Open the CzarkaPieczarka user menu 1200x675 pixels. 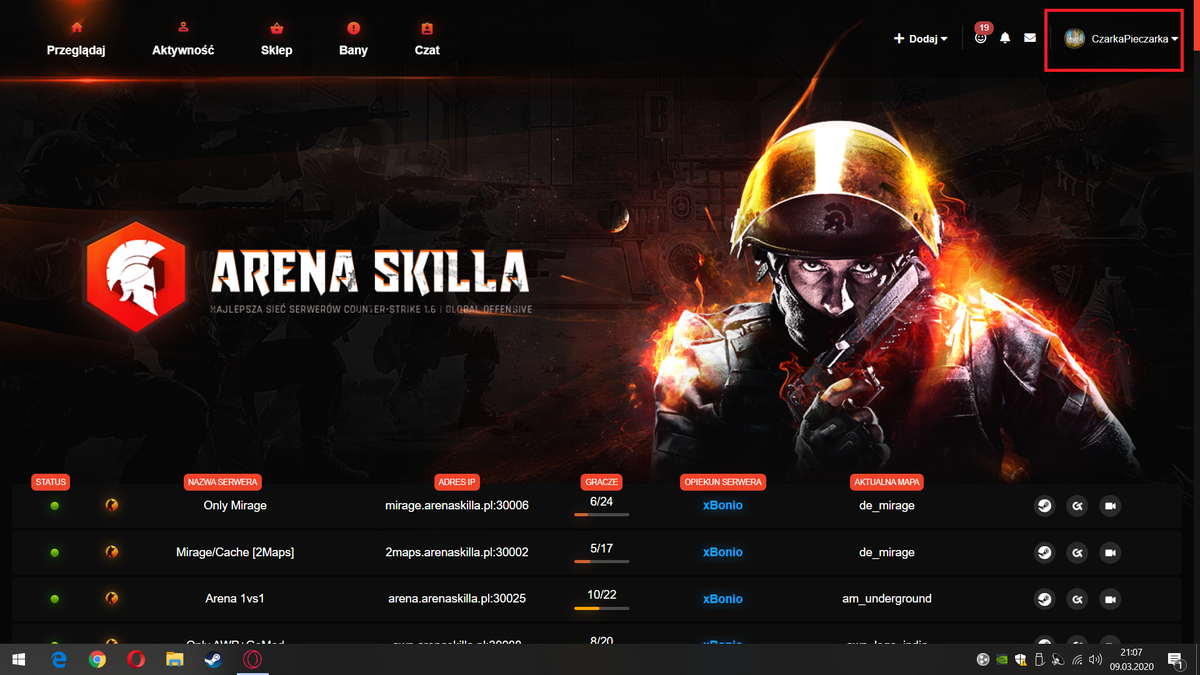click(1121, 39)
